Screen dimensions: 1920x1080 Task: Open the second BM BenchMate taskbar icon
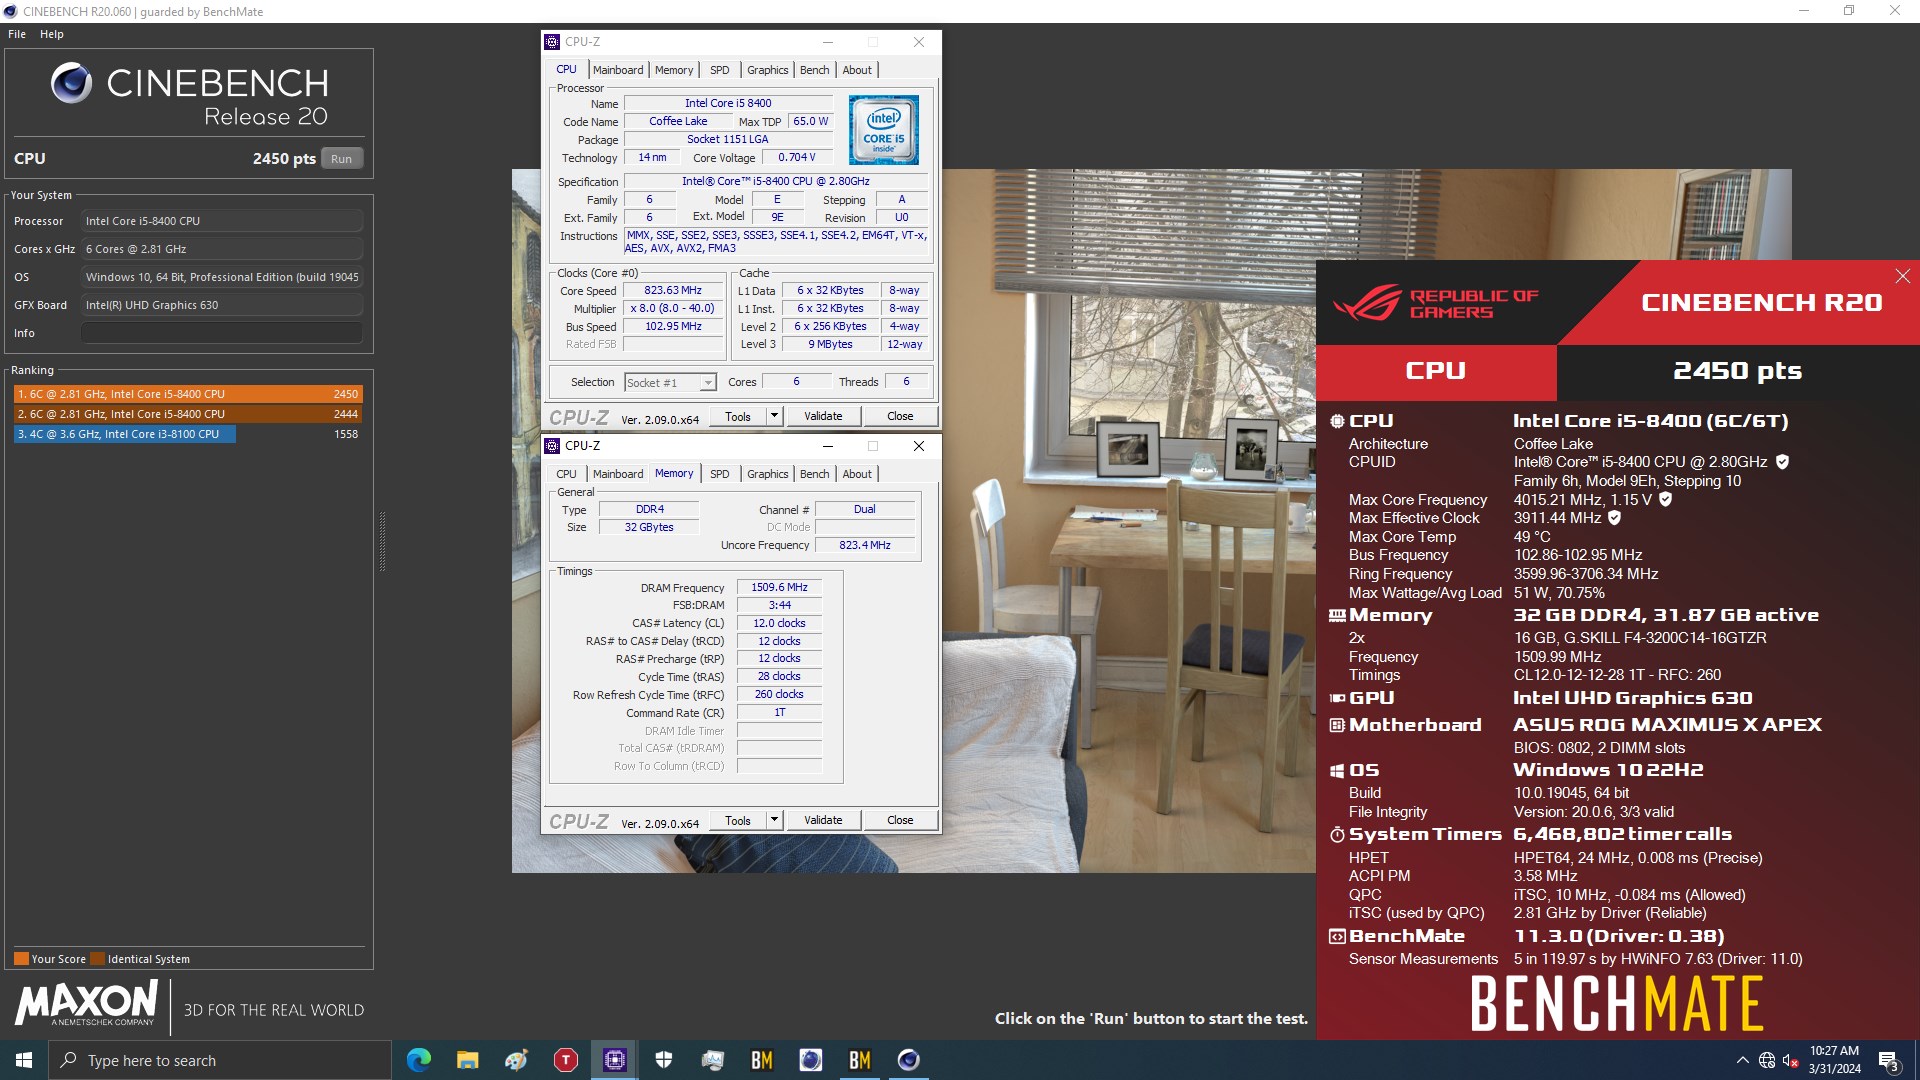coord(859,1060)
